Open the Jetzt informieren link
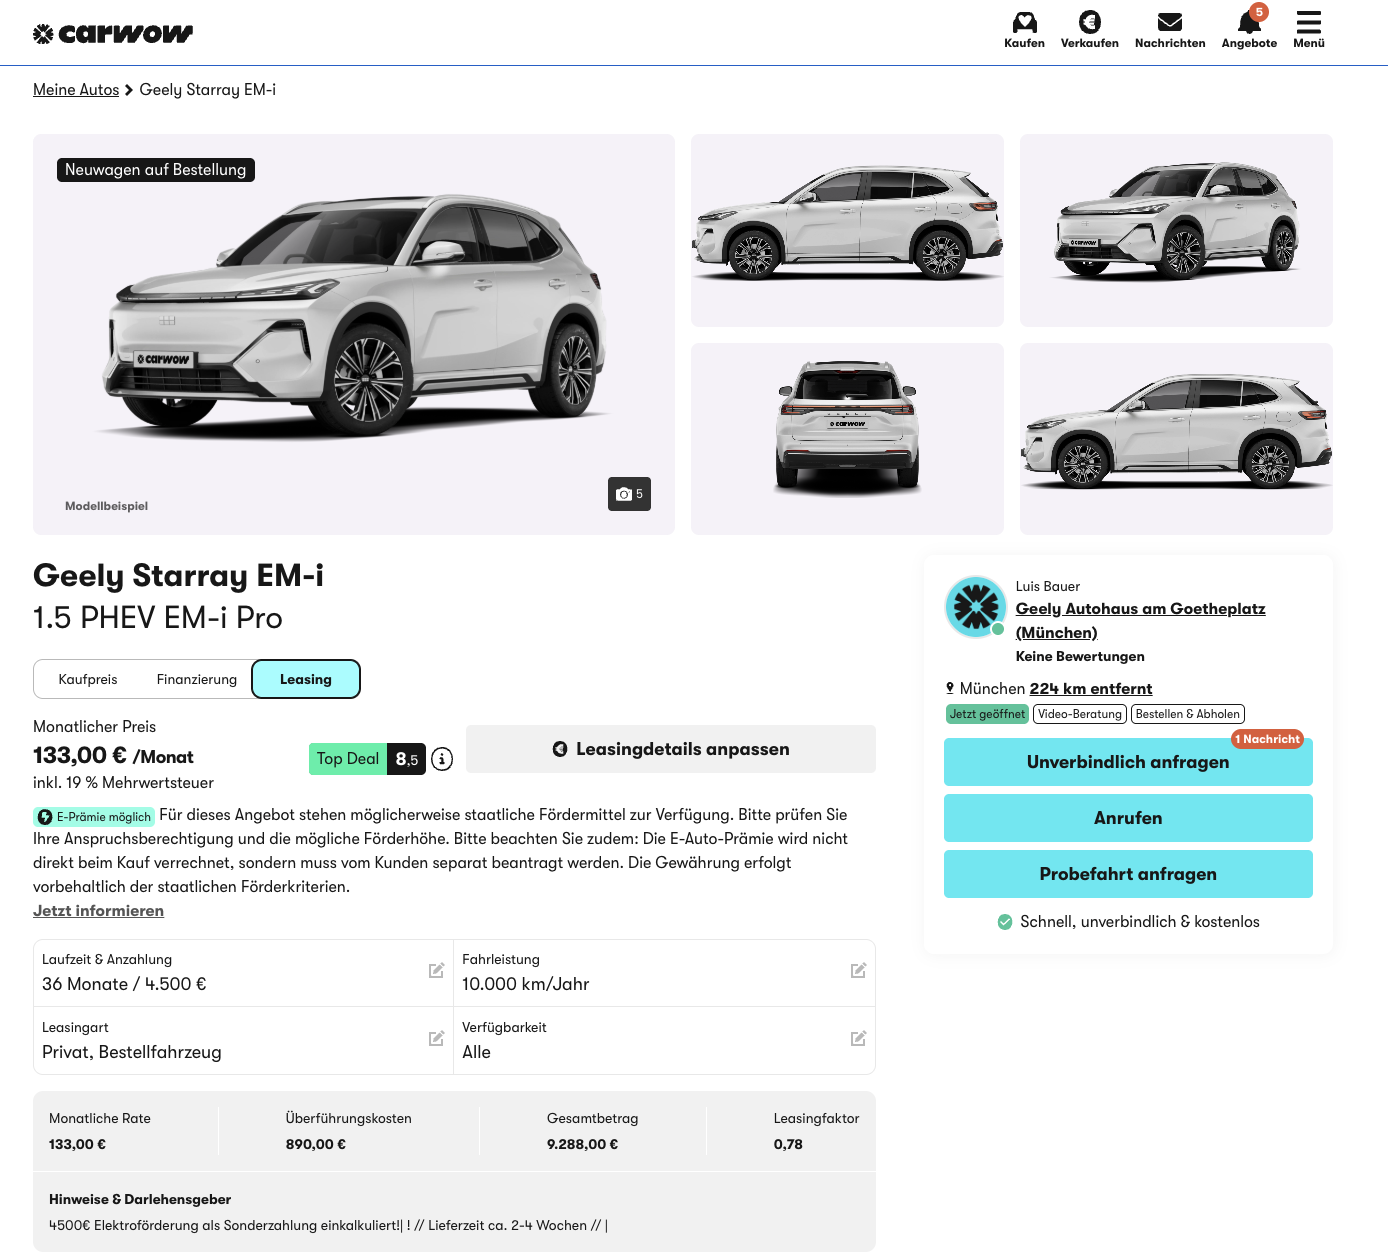 (x=98, y=910)
